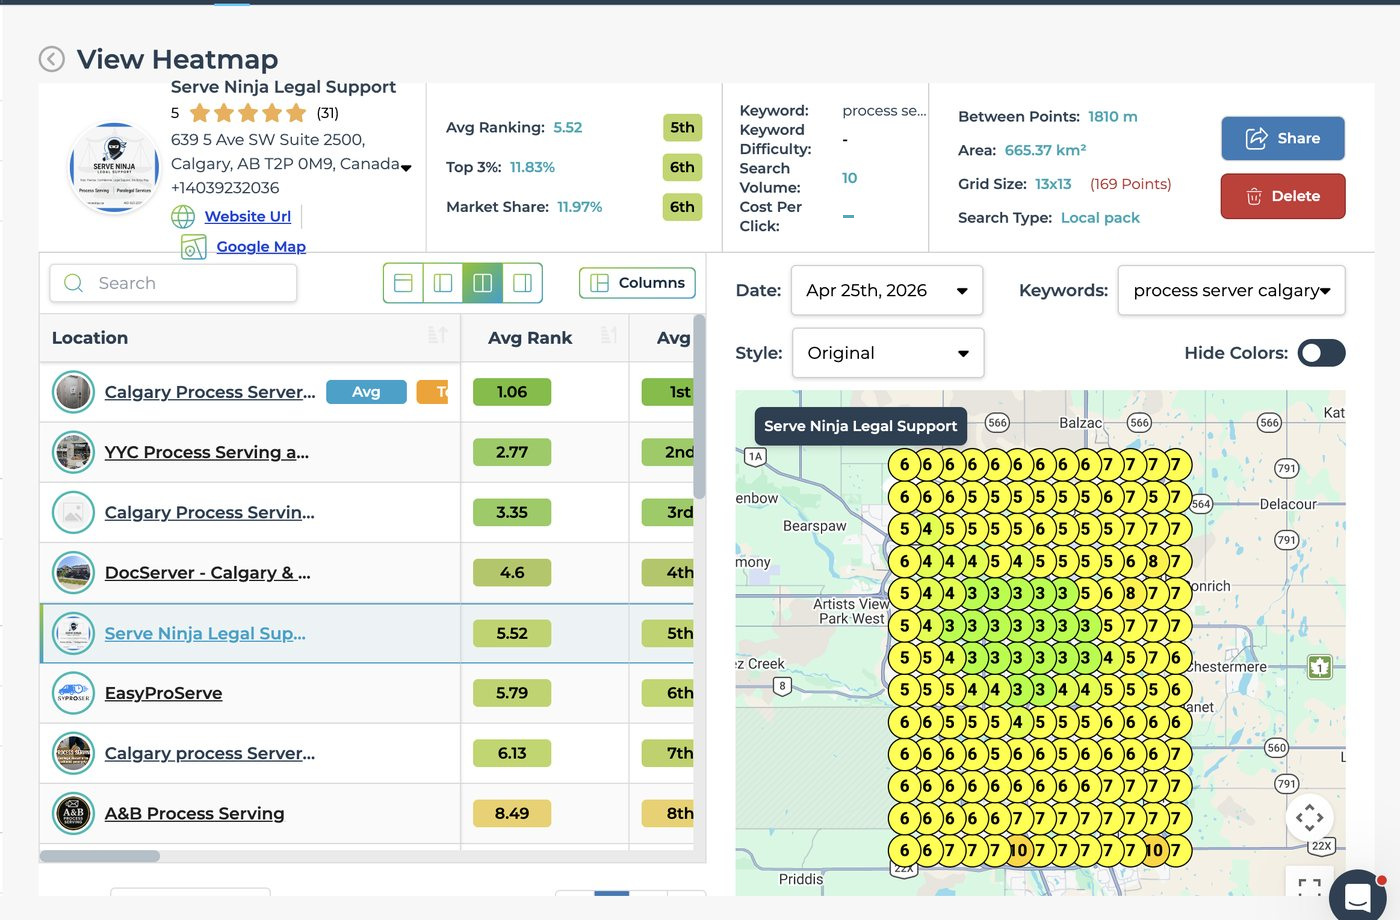Click the YYC Process Serving avatar
The width and height of the screenshot is (1400, 920).
(73, 452)
